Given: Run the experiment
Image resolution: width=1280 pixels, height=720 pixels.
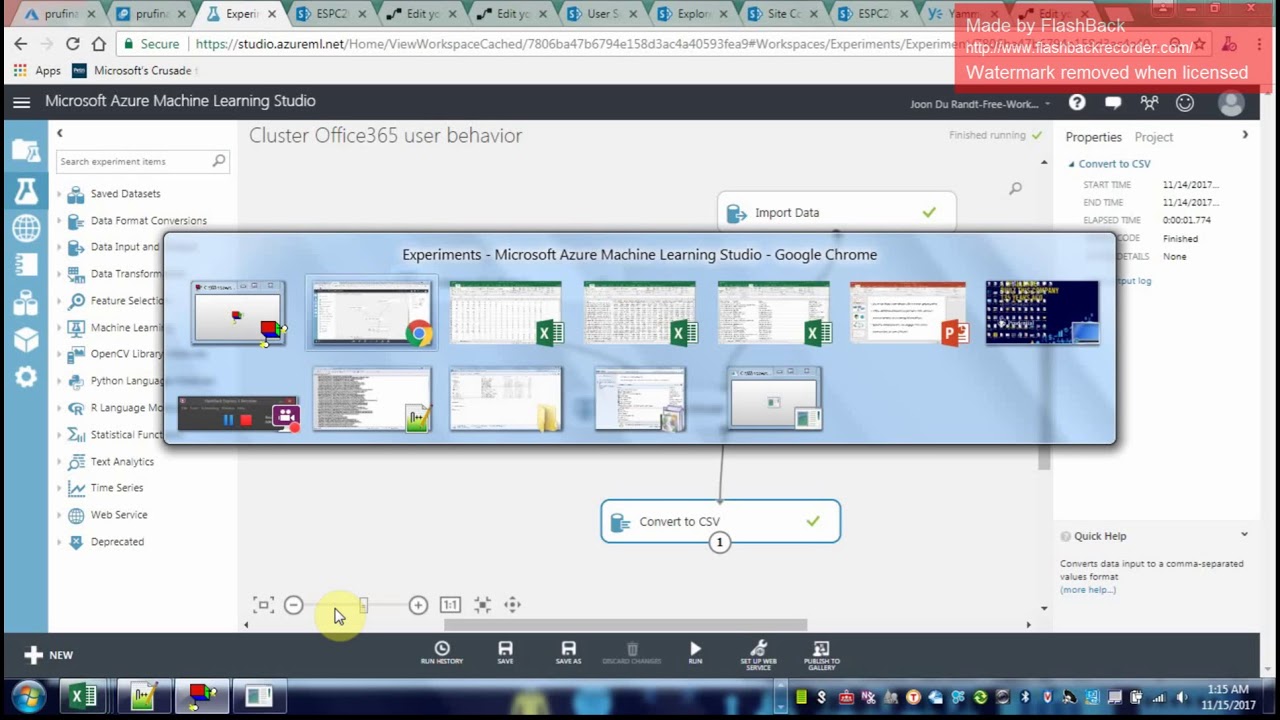Looking at the screenshot, I should (x=695, y=654).
